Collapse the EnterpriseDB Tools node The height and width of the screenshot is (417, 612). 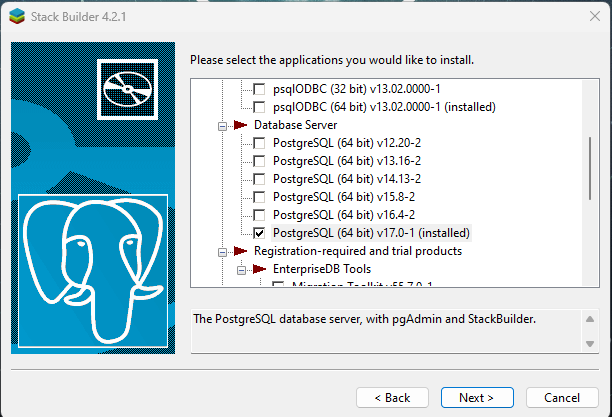pos(242,270)
